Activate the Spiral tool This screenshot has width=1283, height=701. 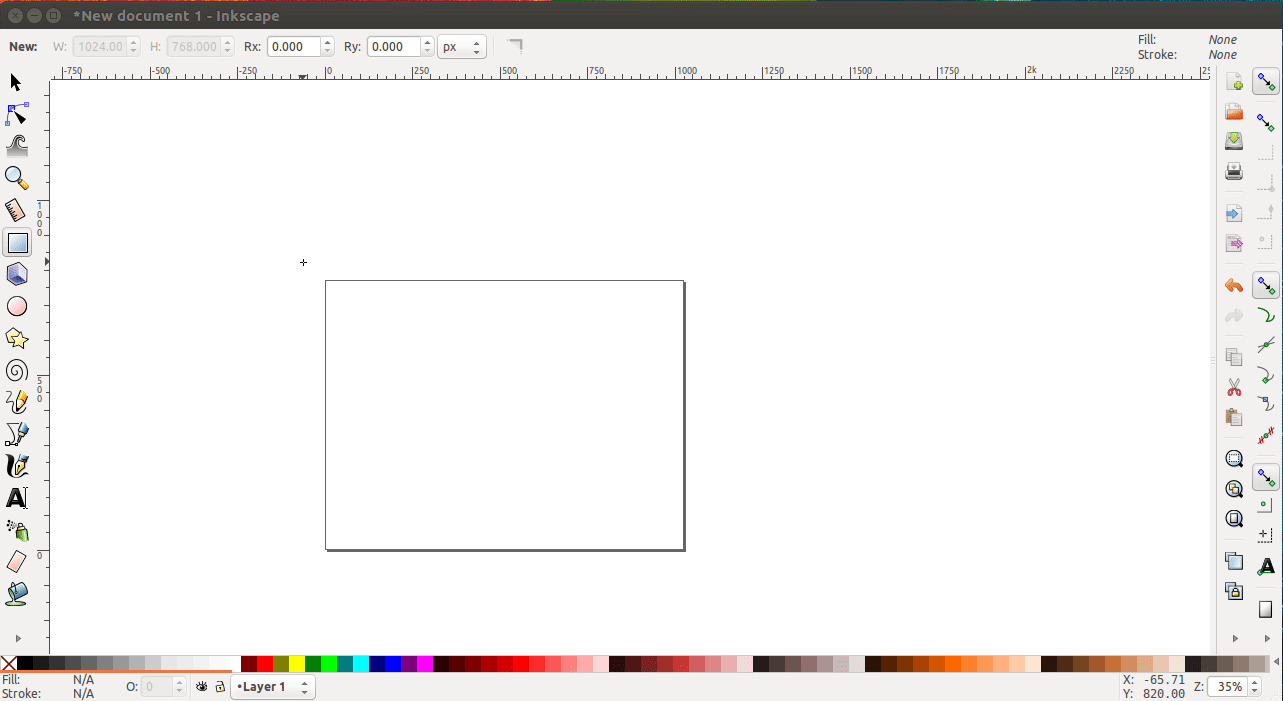tap(16, 370)
